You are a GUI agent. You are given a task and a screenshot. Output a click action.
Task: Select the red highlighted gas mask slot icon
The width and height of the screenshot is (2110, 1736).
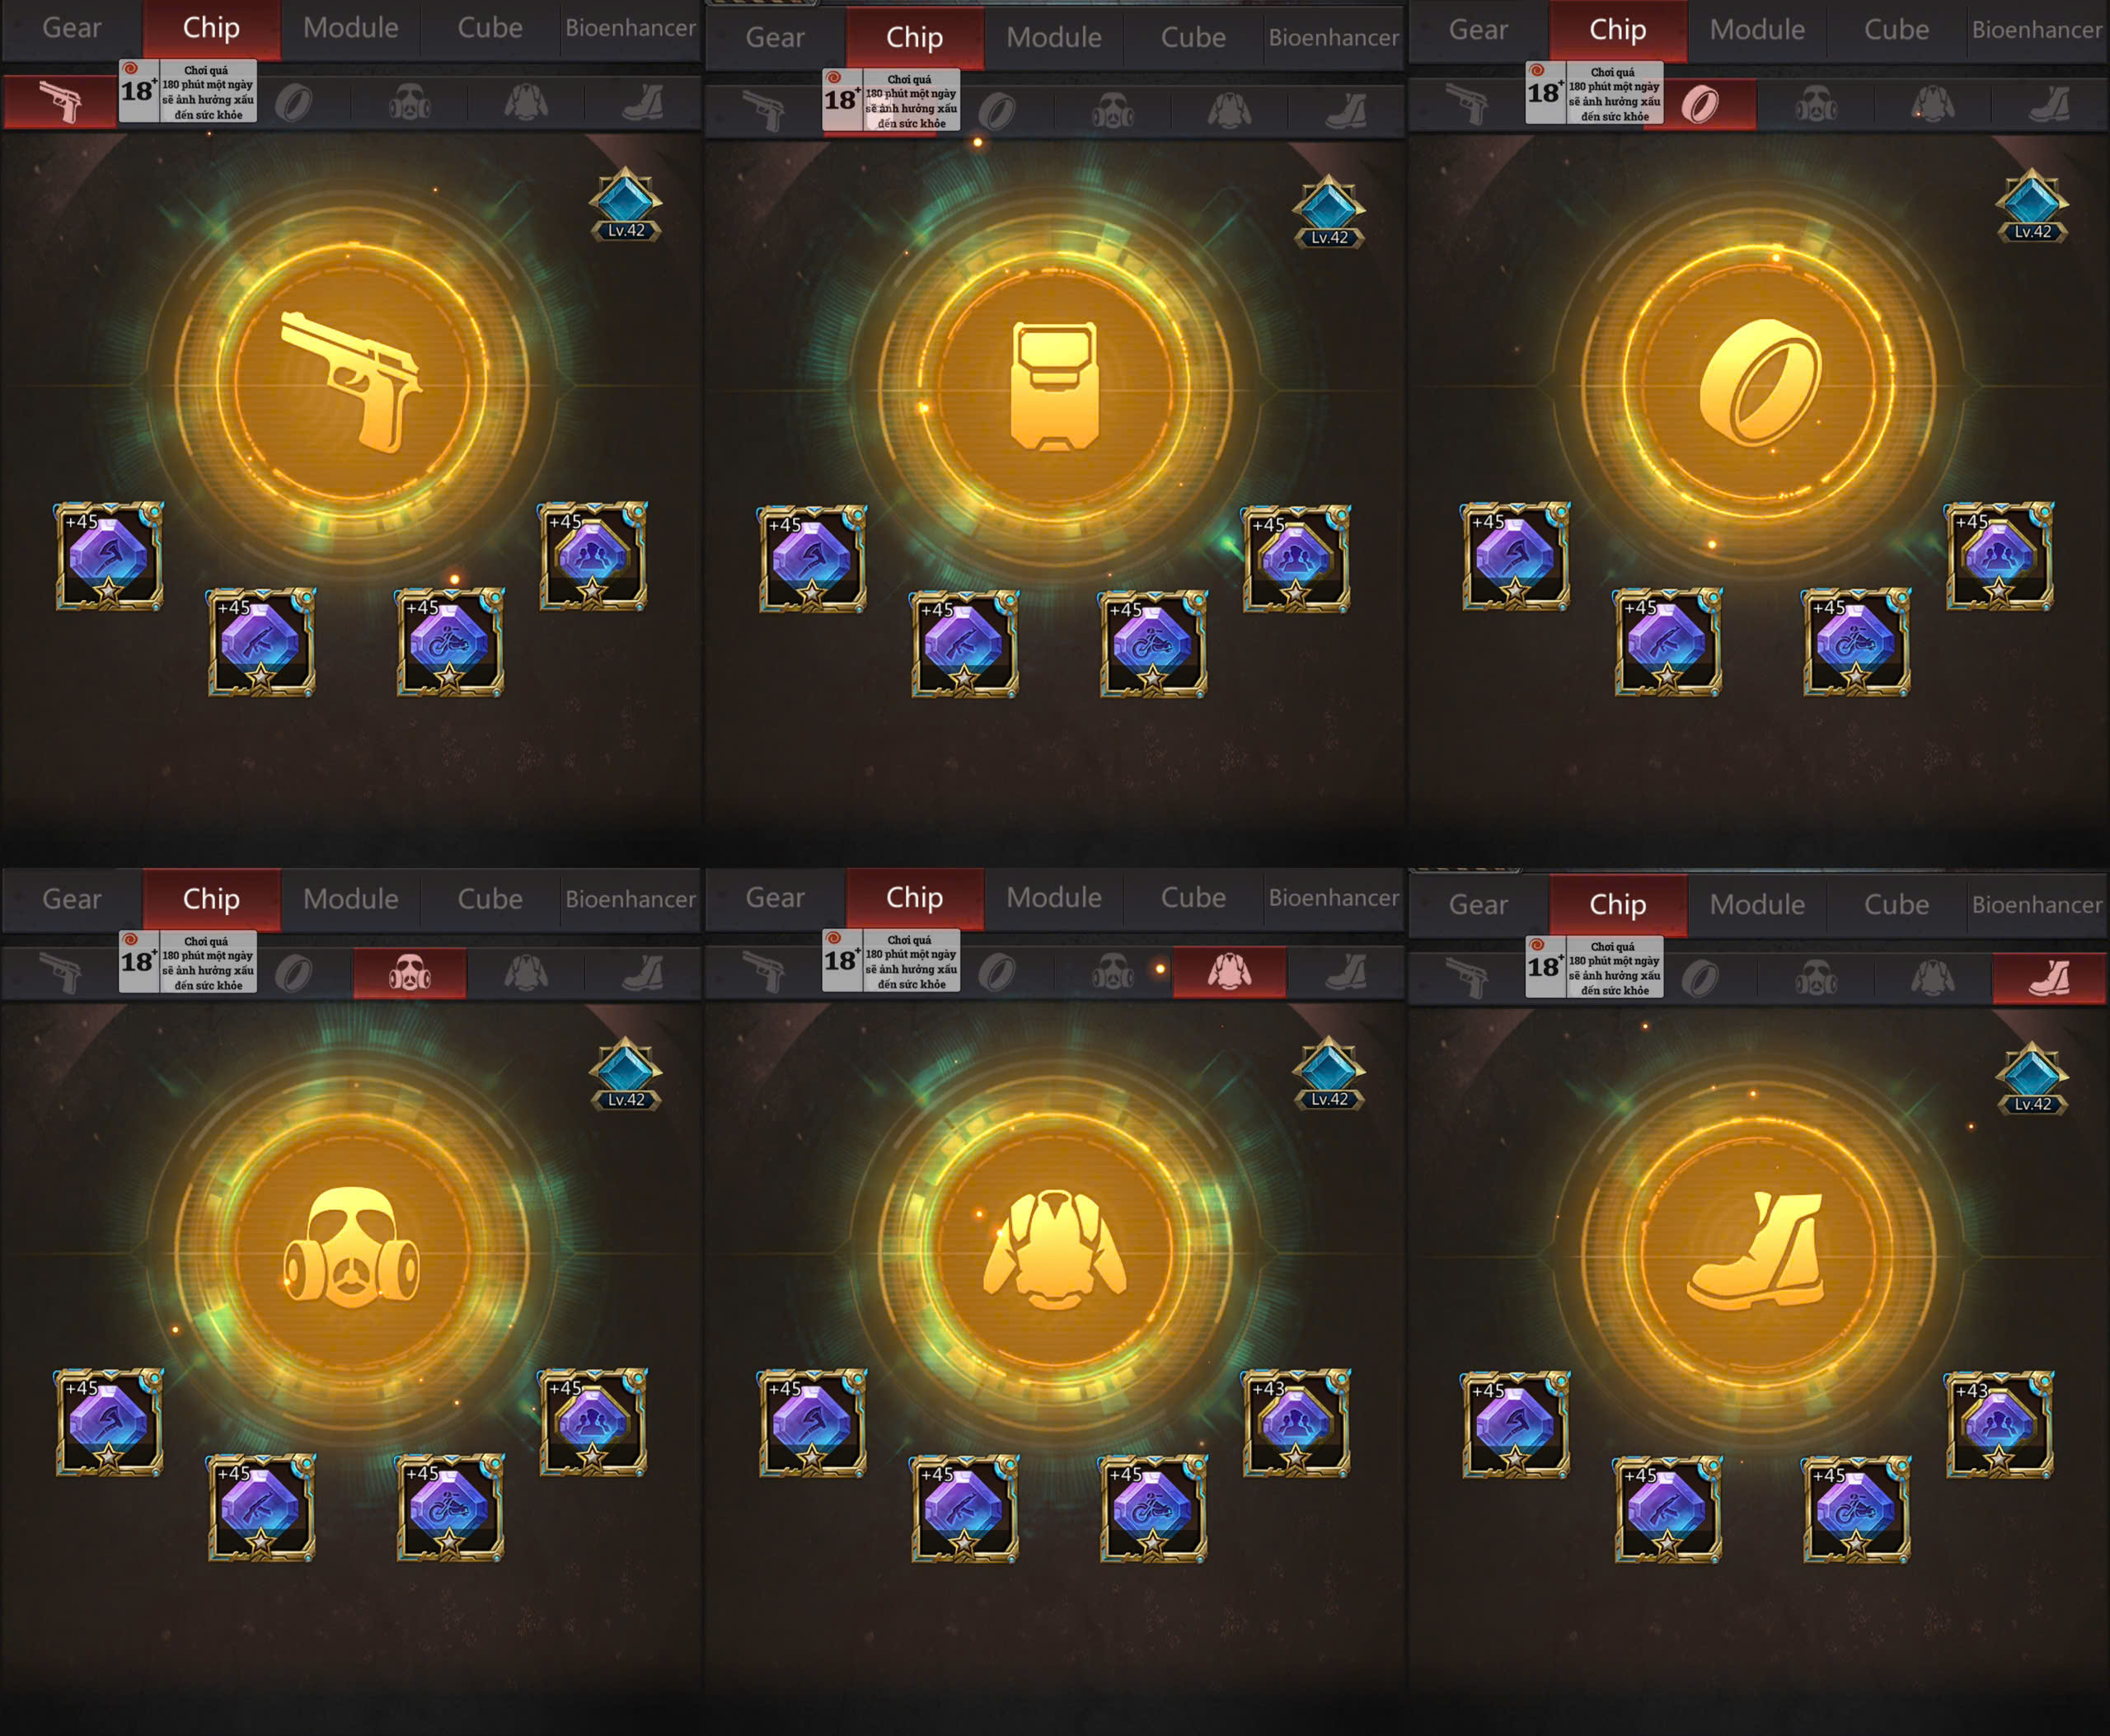point(410,973)
